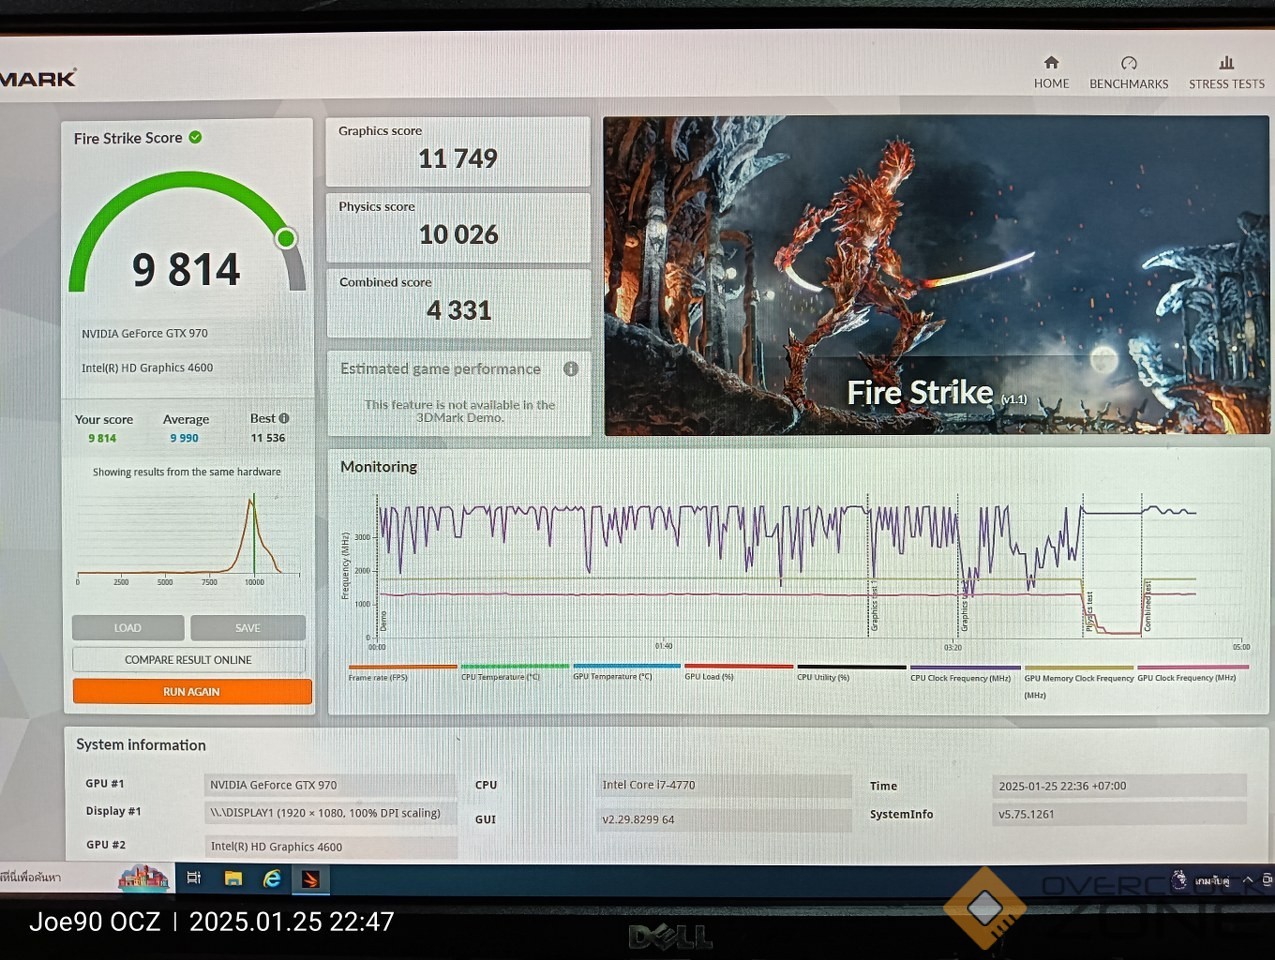Go to Benchmarks section
Screen dimensions: 1275x960
point(1128,73)
